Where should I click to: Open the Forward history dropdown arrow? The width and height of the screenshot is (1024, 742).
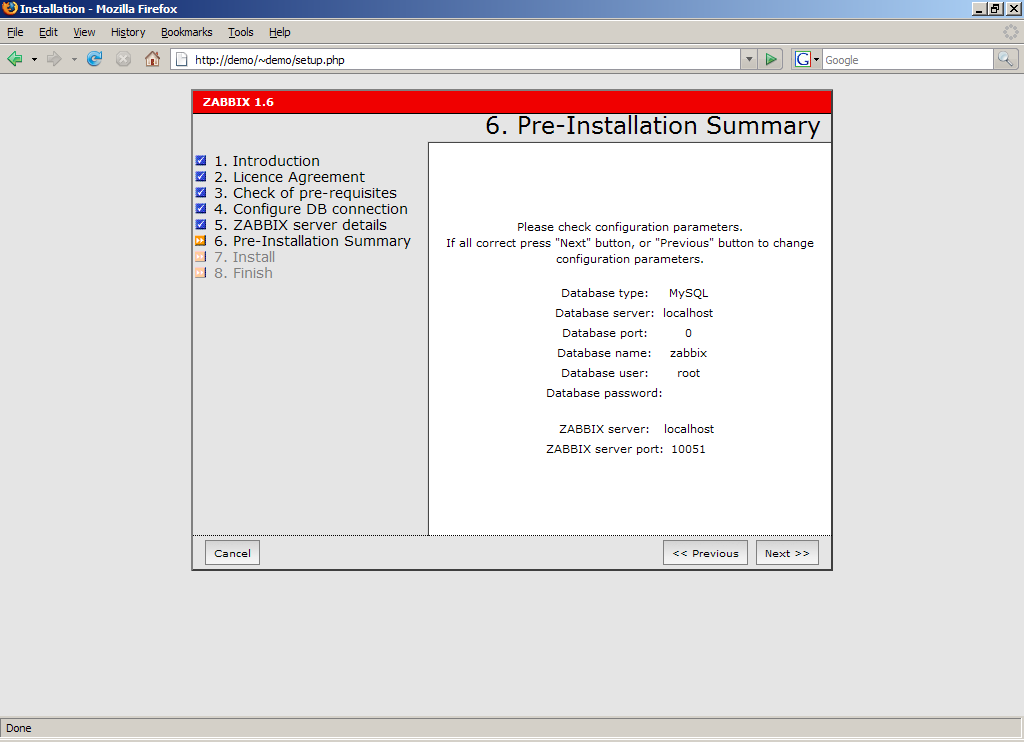click(x=74, y=59)
